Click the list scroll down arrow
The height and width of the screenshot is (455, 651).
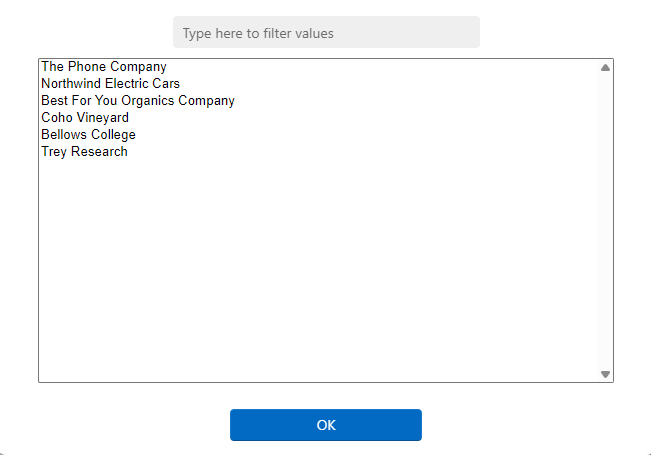(x=605, y=374)
